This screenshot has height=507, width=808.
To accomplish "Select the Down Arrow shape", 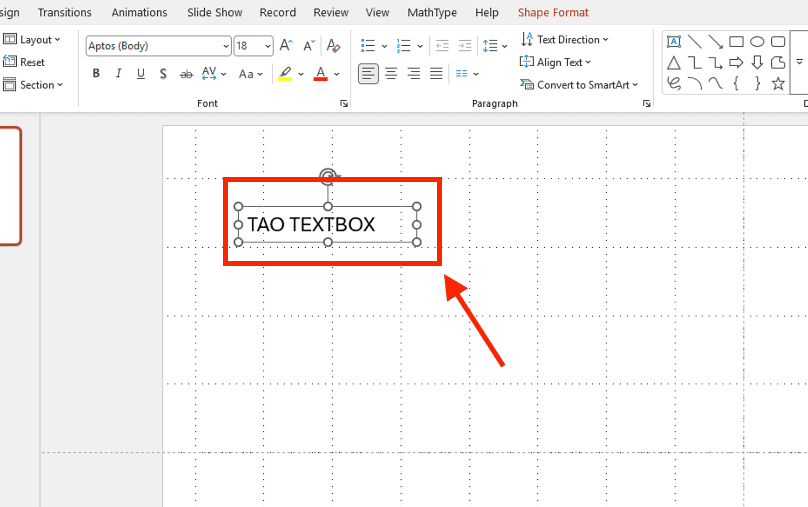I will [x=757, y=63].
